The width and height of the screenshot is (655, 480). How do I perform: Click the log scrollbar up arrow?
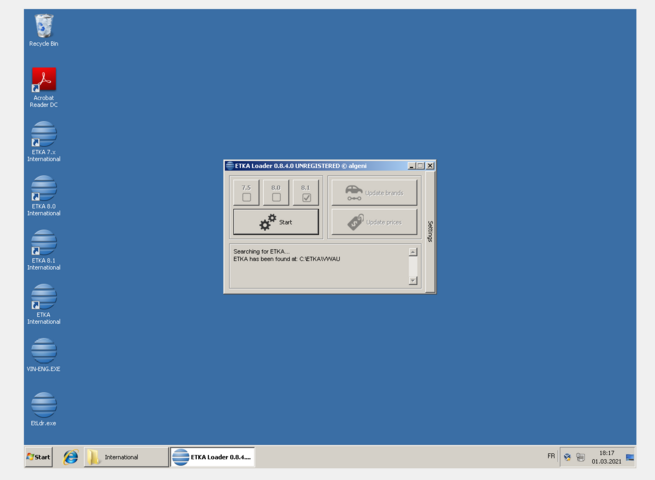pos(413,251)
